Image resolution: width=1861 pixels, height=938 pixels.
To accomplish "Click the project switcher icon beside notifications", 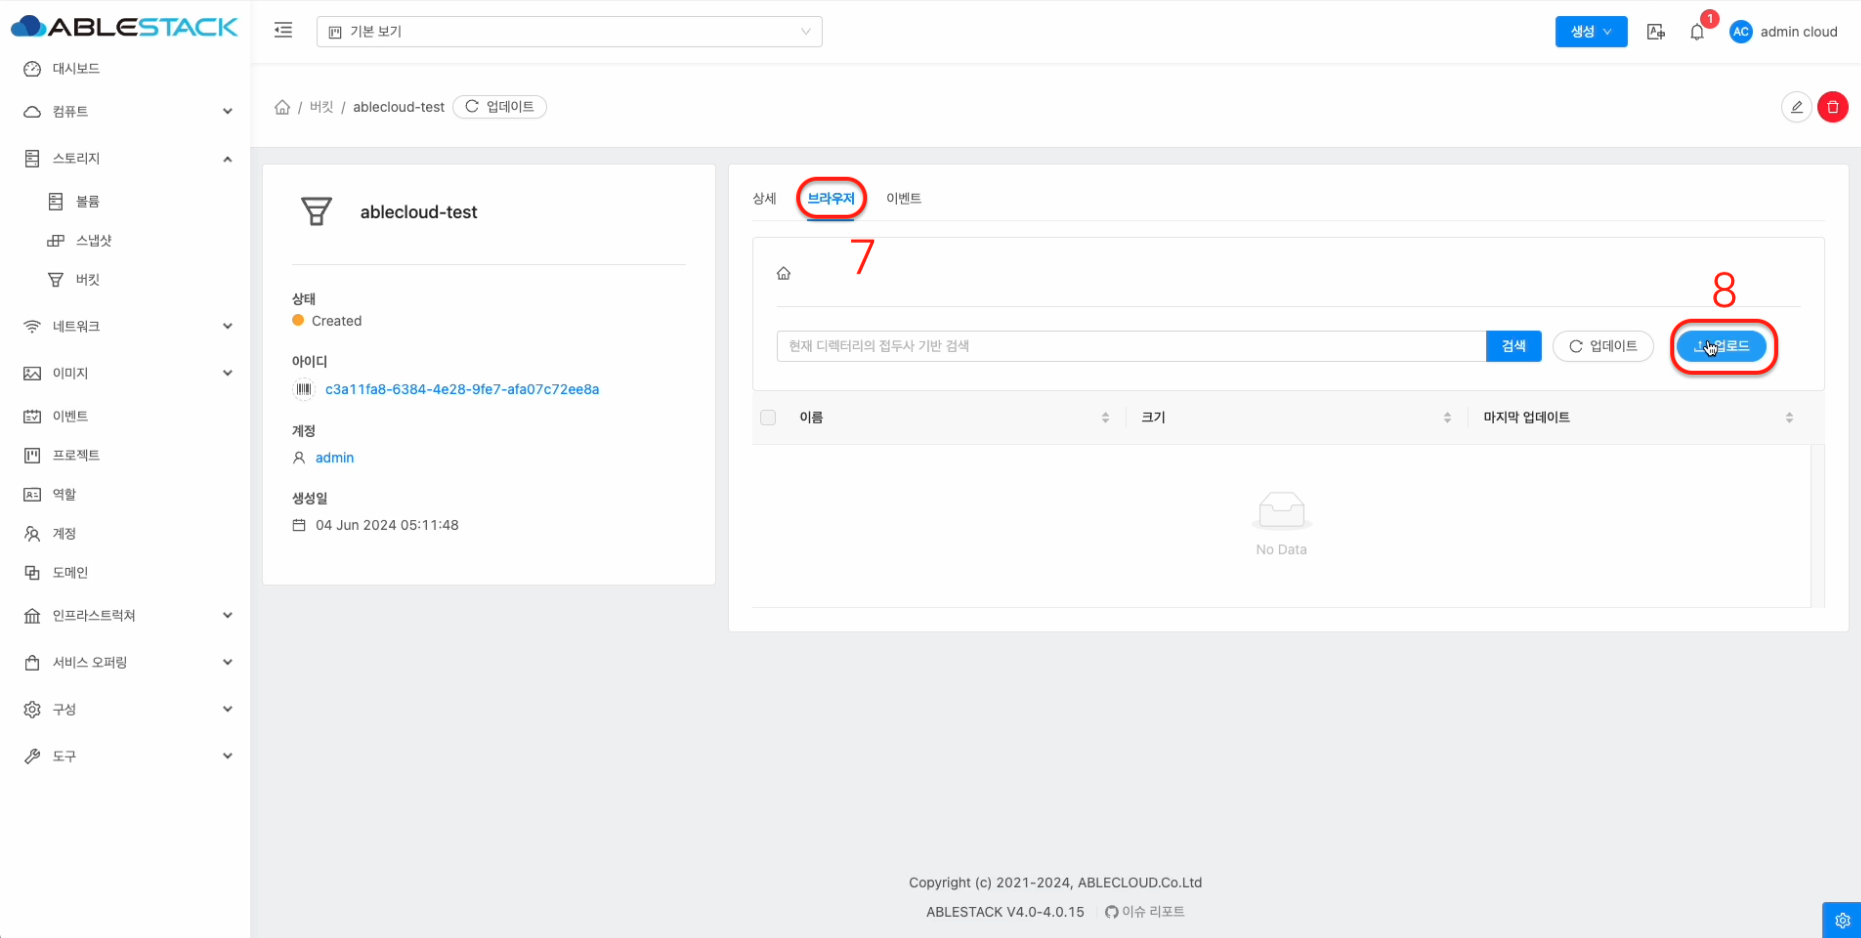I will click(1656, 32).
